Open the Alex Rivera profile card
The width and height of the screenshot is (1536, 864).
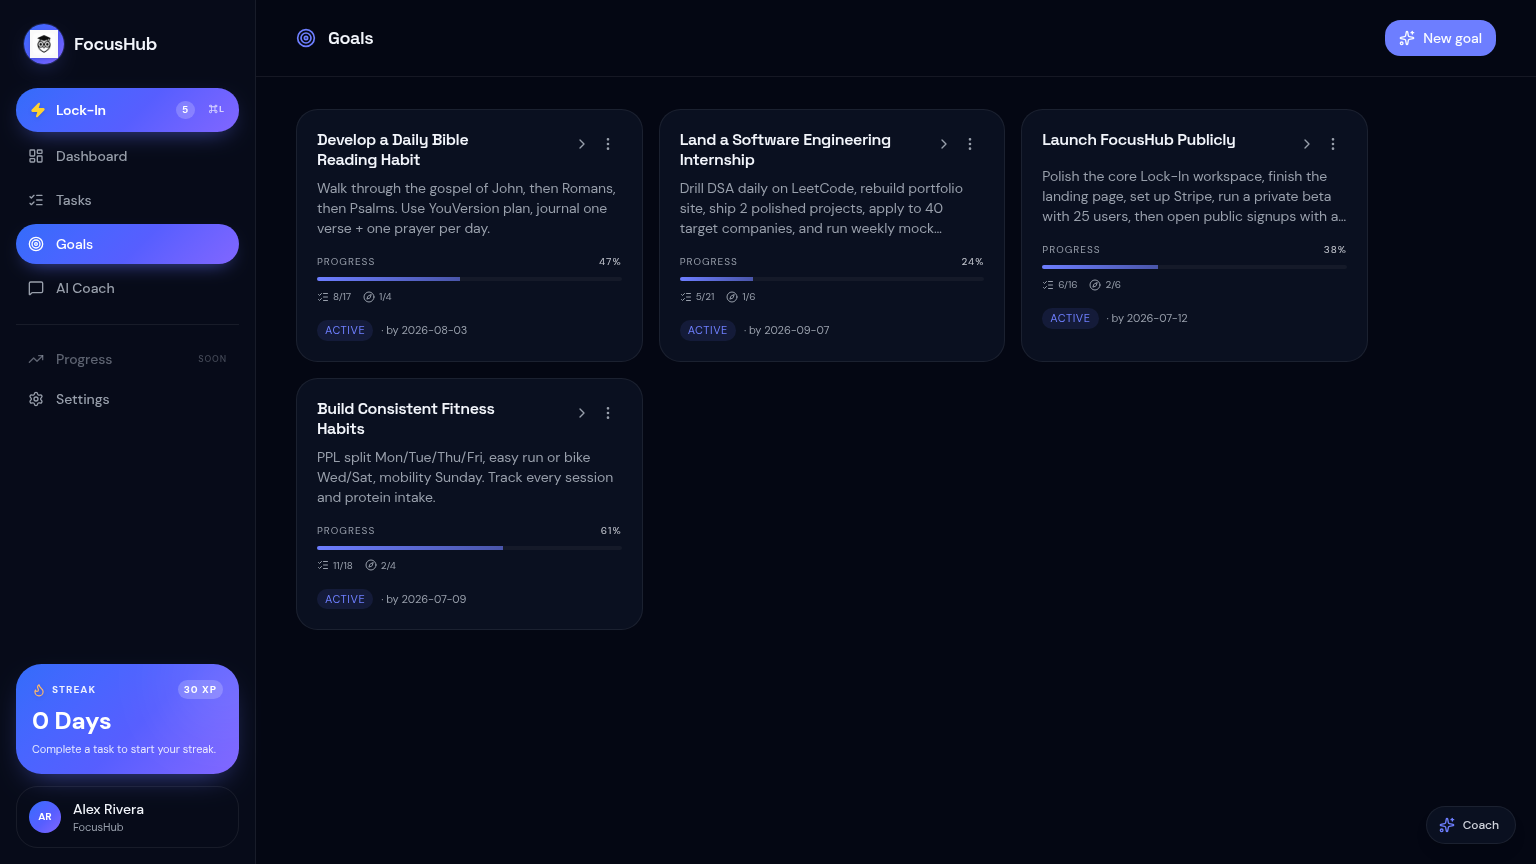pyautogui.click(x=127, y=817)
